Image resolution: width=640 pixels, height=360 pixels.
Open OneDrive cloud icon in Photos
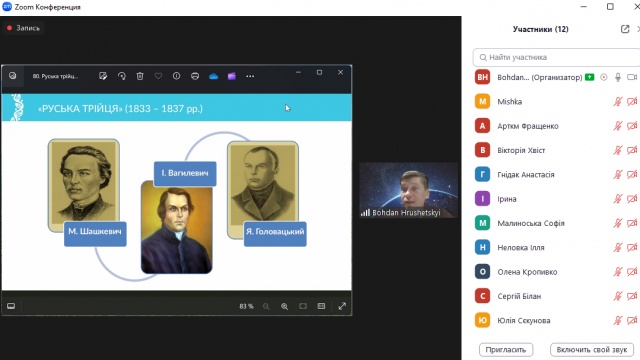click(x=213, y=76)
